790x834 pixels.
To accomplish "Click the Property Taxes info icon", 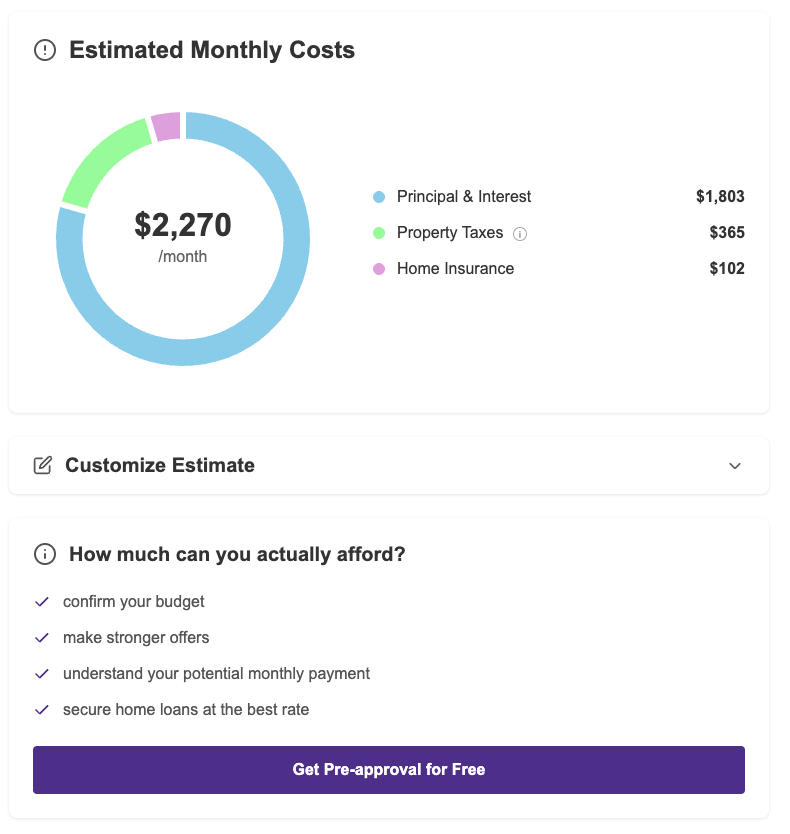I will click(x=520, y=234).
